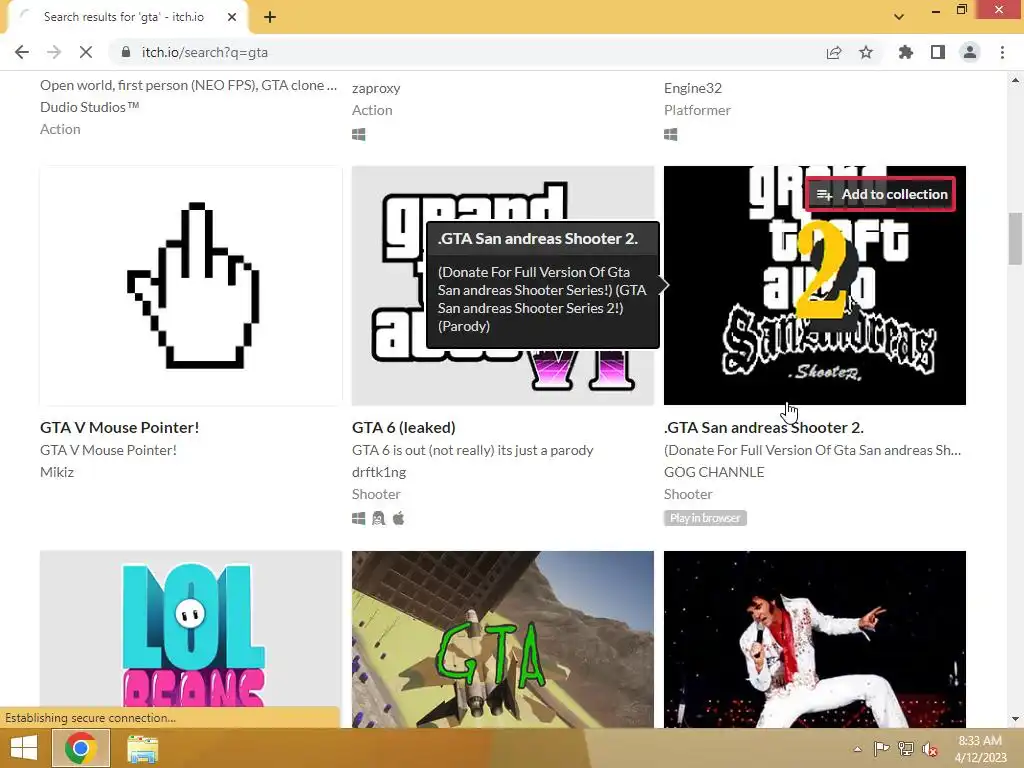This screenshot has width=1024, height=768.
Task: Expand the tab search chevron
Action: (899, 17)
